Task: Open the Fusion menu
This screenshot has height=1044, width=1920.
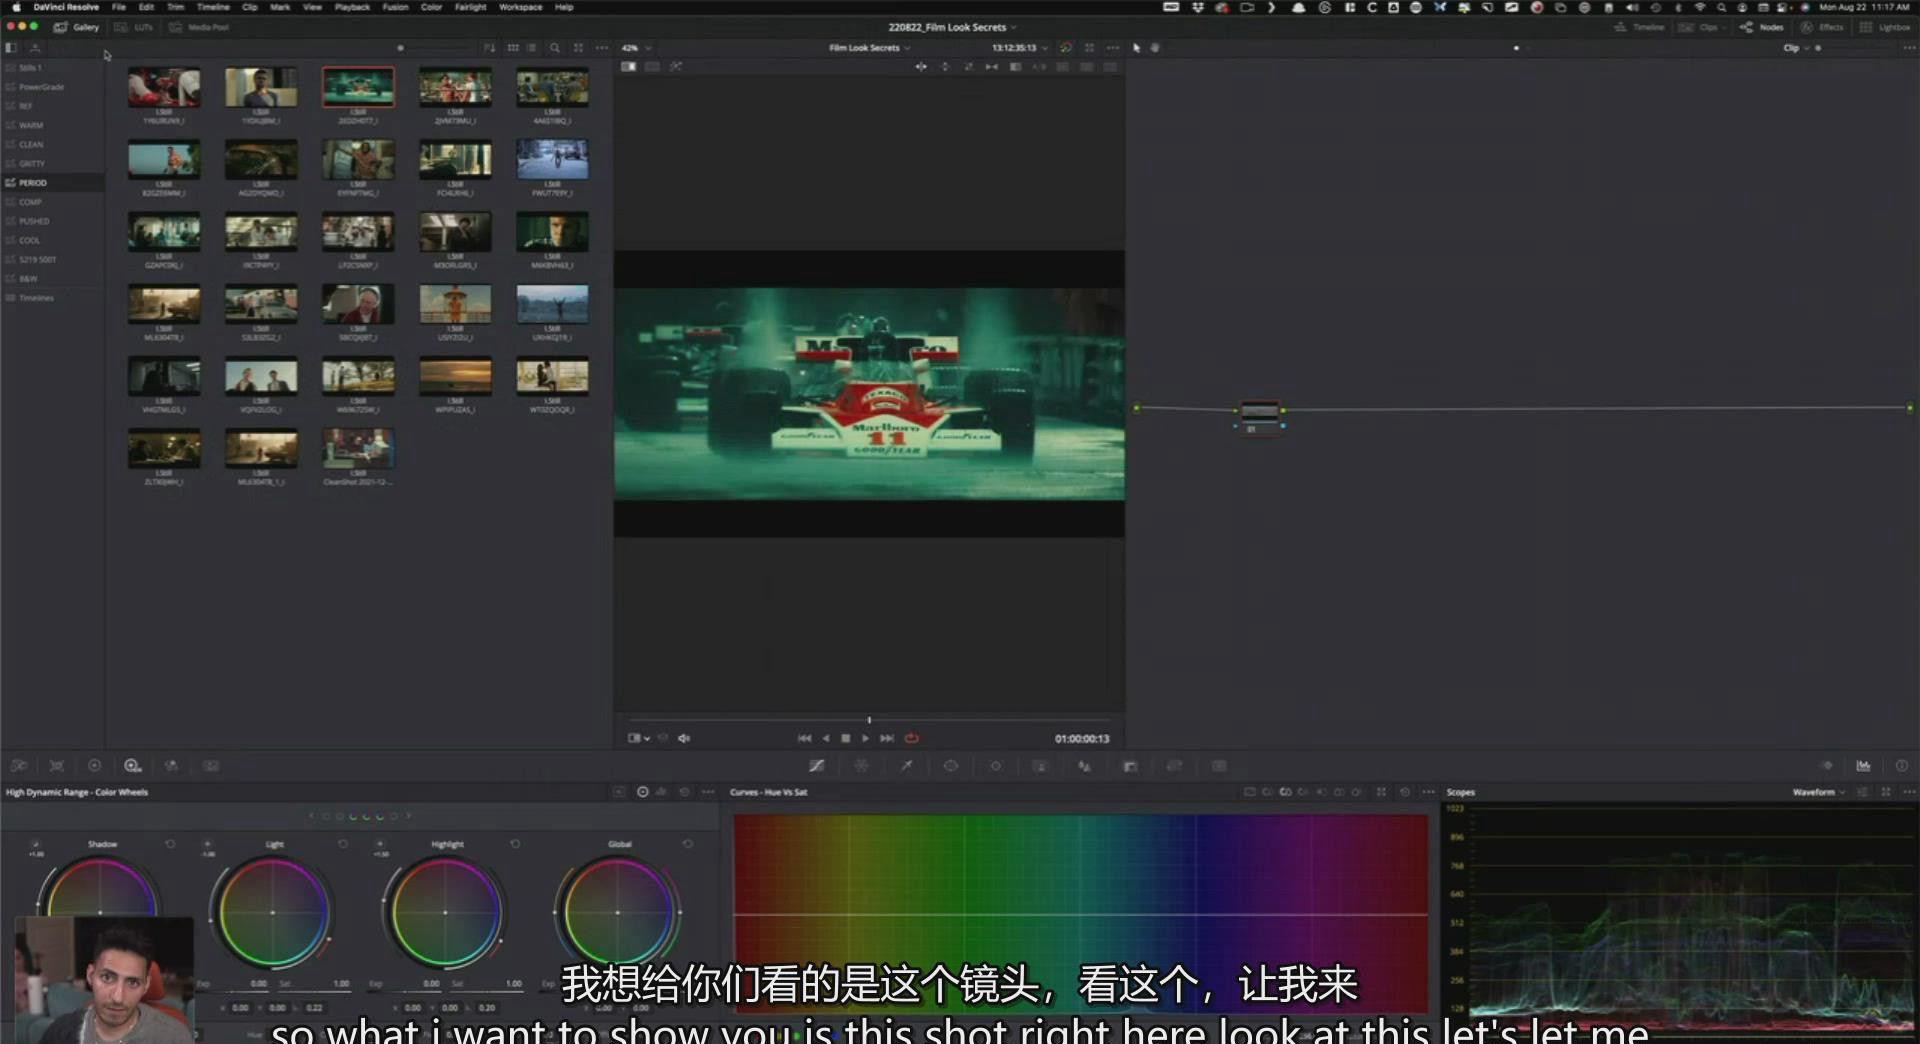Action: click(395, 7)
